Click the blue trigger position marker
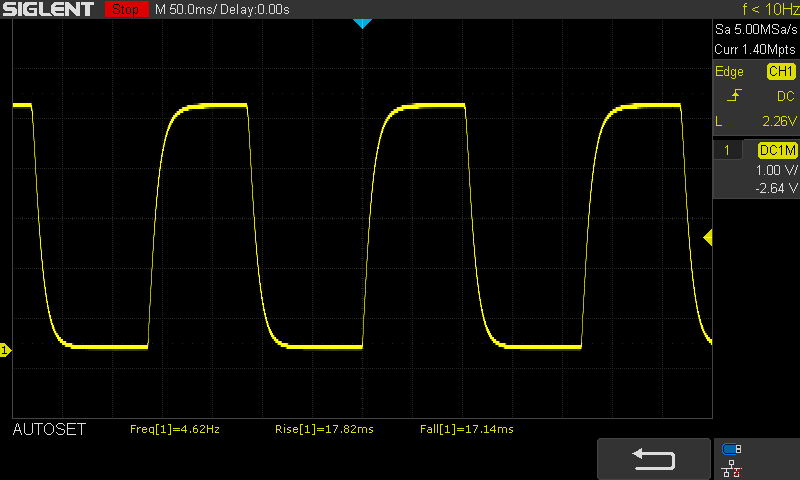 (x=362, y=23)
